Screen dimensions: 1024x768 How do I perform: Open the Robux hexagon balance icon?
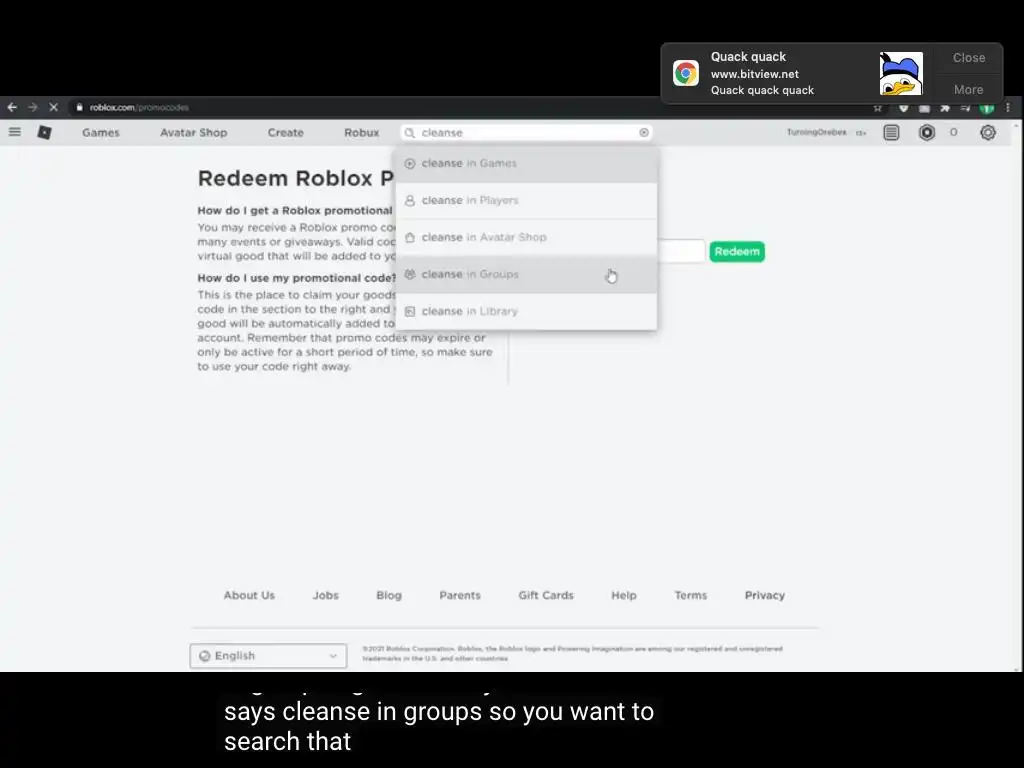point(927,133)
